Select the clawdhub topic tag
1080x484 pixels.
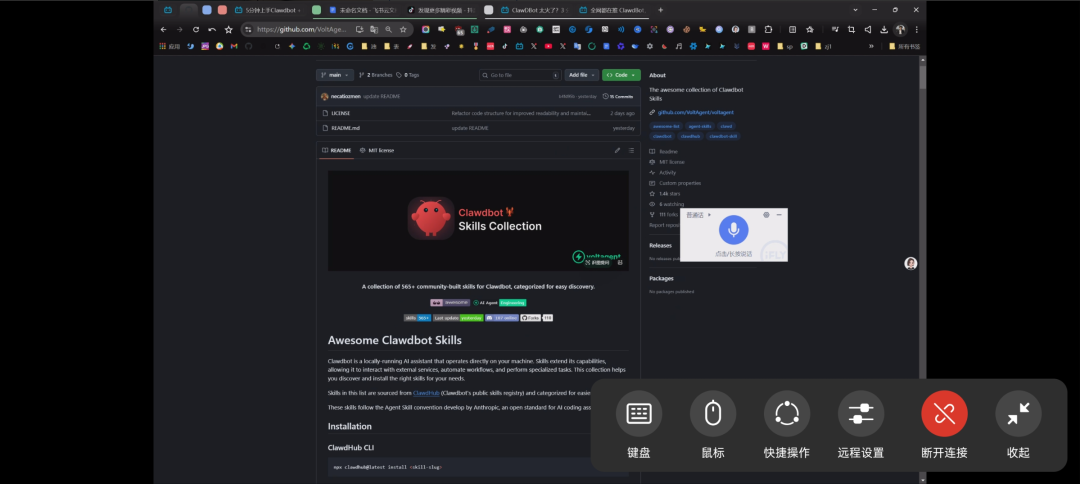click(690, 136)
